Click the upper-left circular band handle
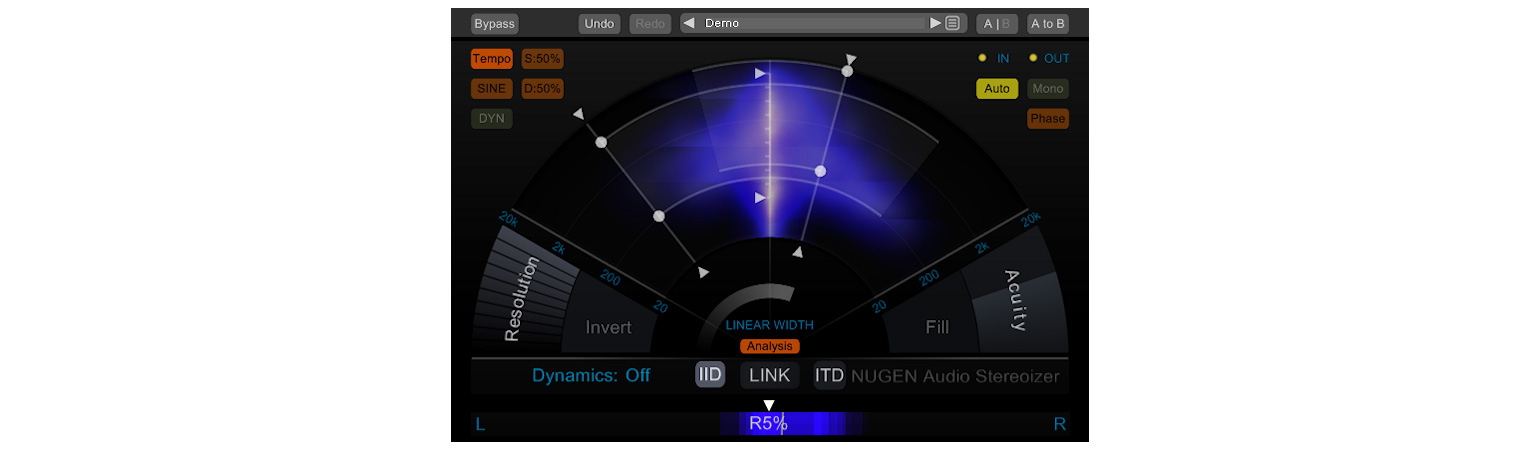 point(601,143)
